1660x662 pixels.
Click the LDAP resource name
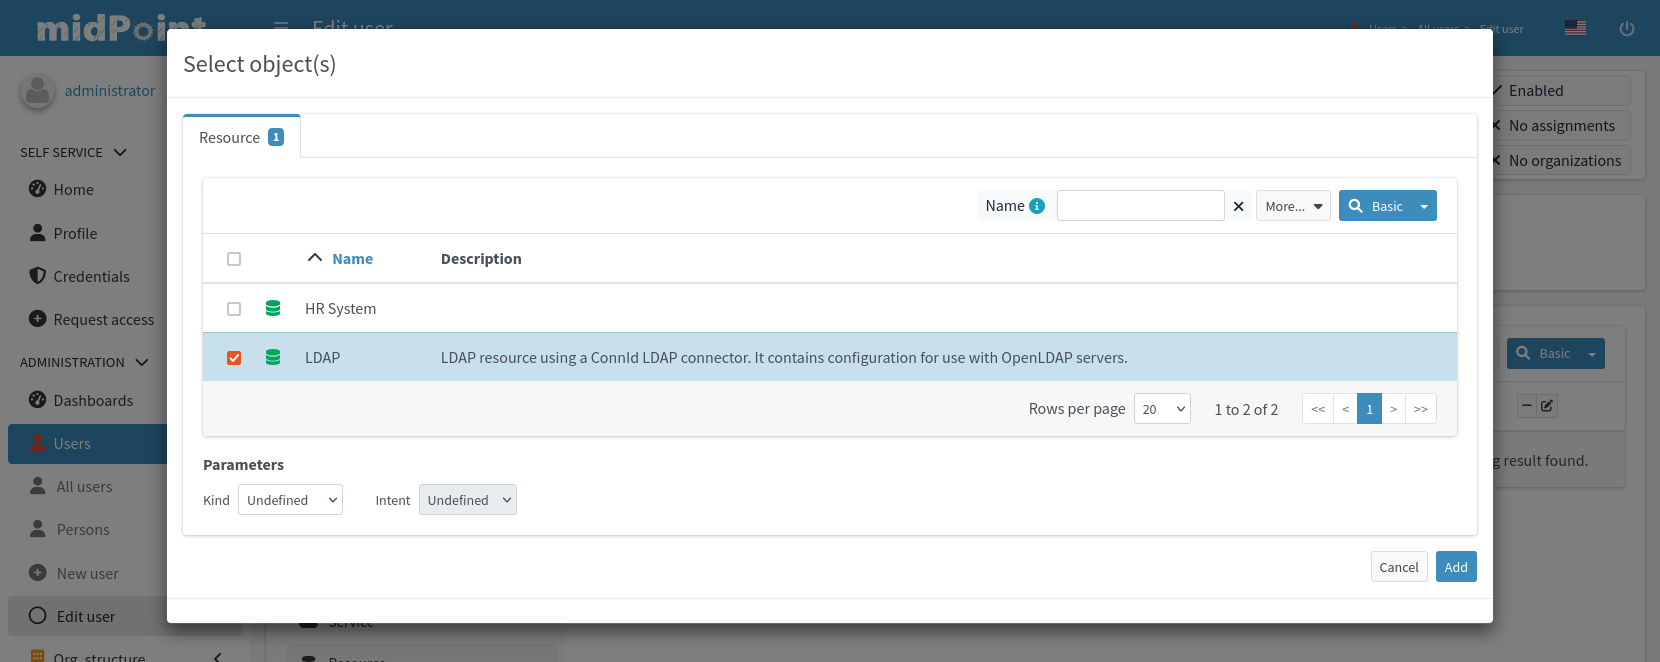pyautogui.click(x=323, y=358)
